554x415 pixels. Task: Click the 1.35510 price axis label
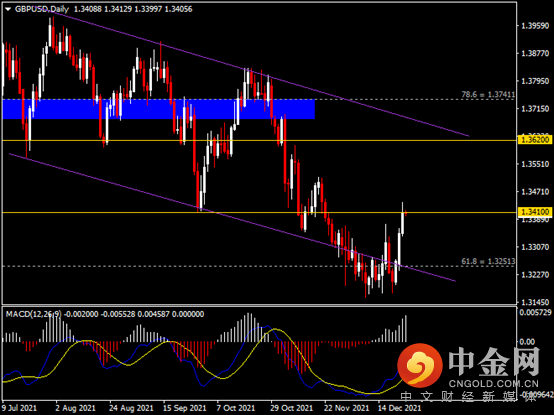pos(535,164)
